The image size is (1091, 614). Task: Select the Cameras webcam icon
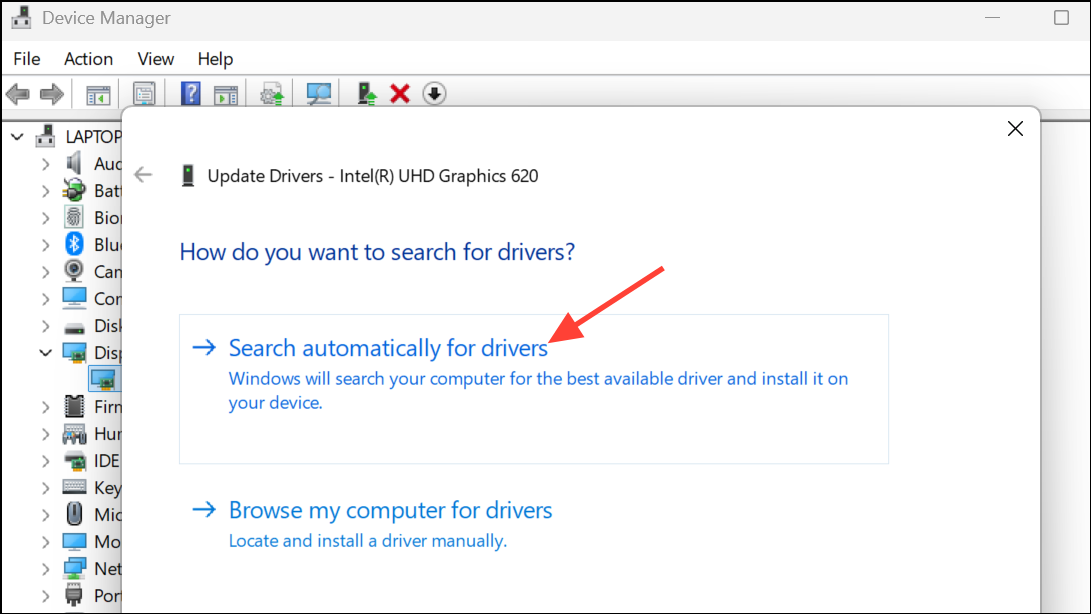point(74,271)
